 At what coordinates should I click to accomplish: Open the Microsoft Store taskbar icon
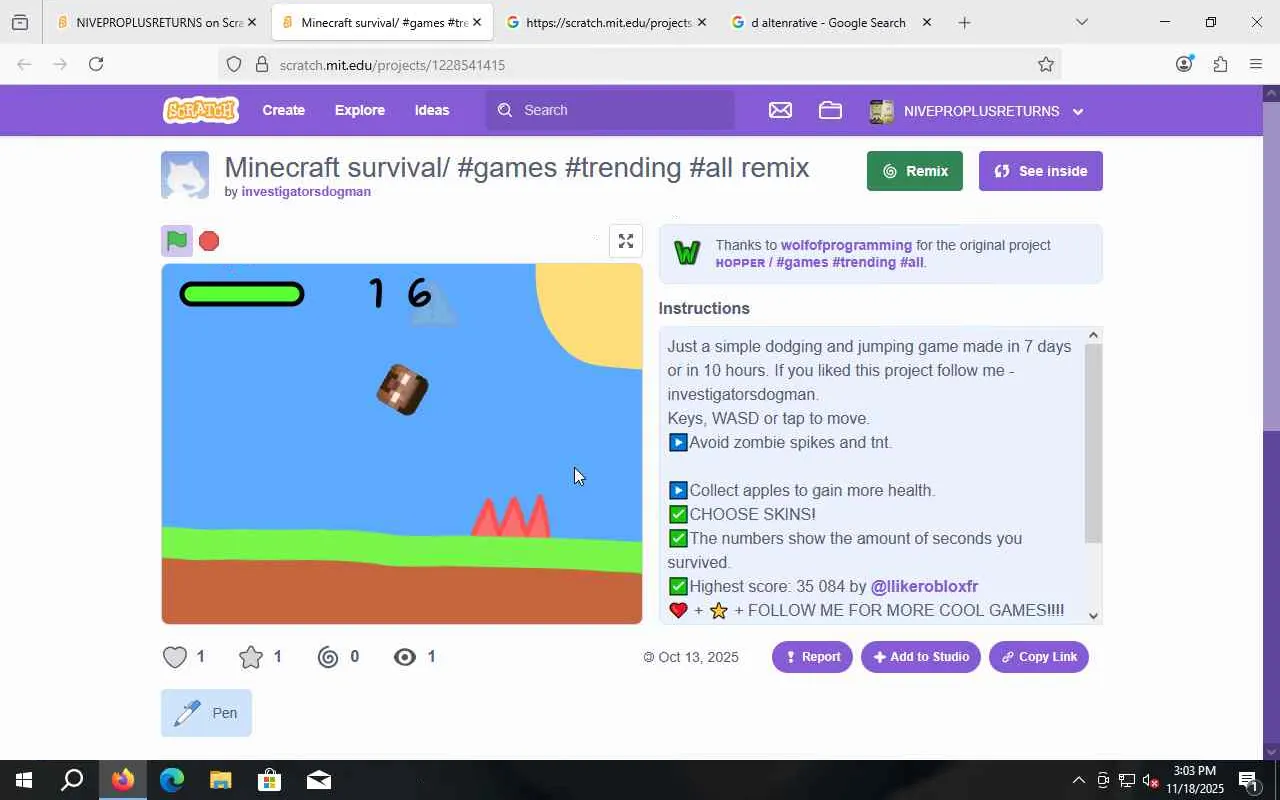(x=269, y=780)
